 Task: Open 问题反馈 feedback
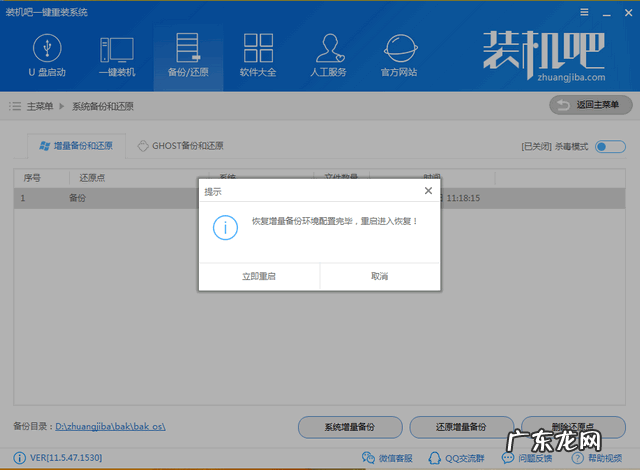point(527,458)
